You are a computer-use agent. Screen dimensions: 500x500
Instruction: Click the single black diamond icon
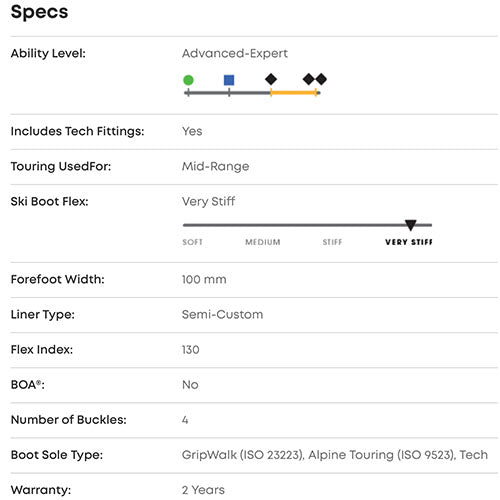pos(271,79)
